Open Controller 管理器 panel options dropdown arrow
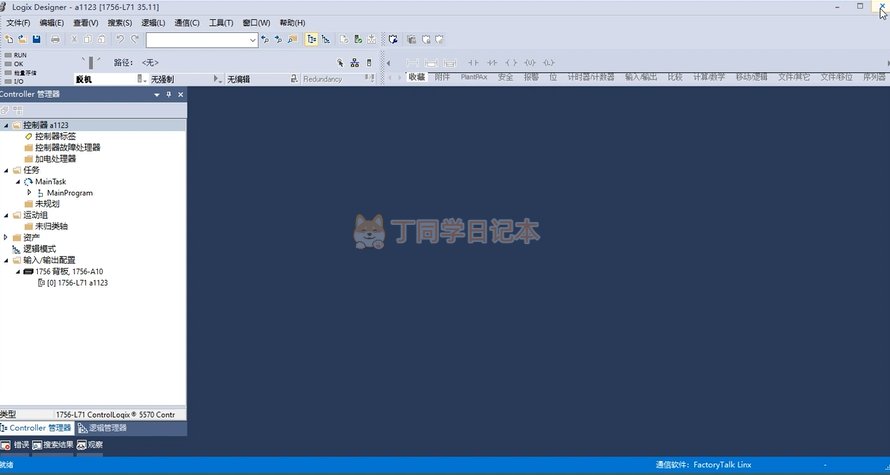Viewport: 890px width, 475px height. [x=157, y=95]
